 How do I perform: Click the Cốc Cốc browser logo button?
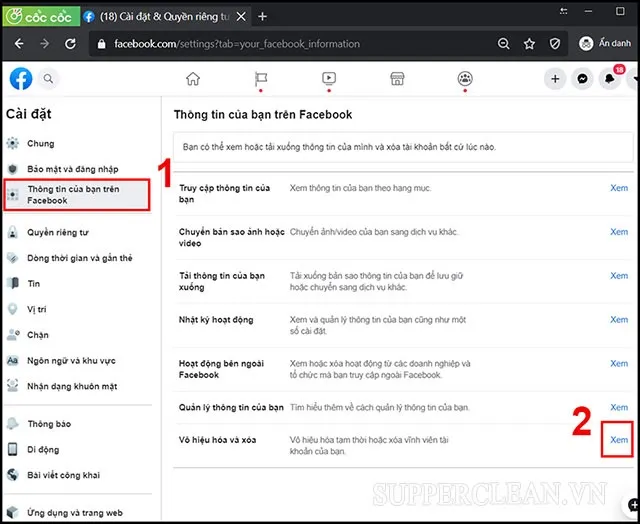point(41,17)
